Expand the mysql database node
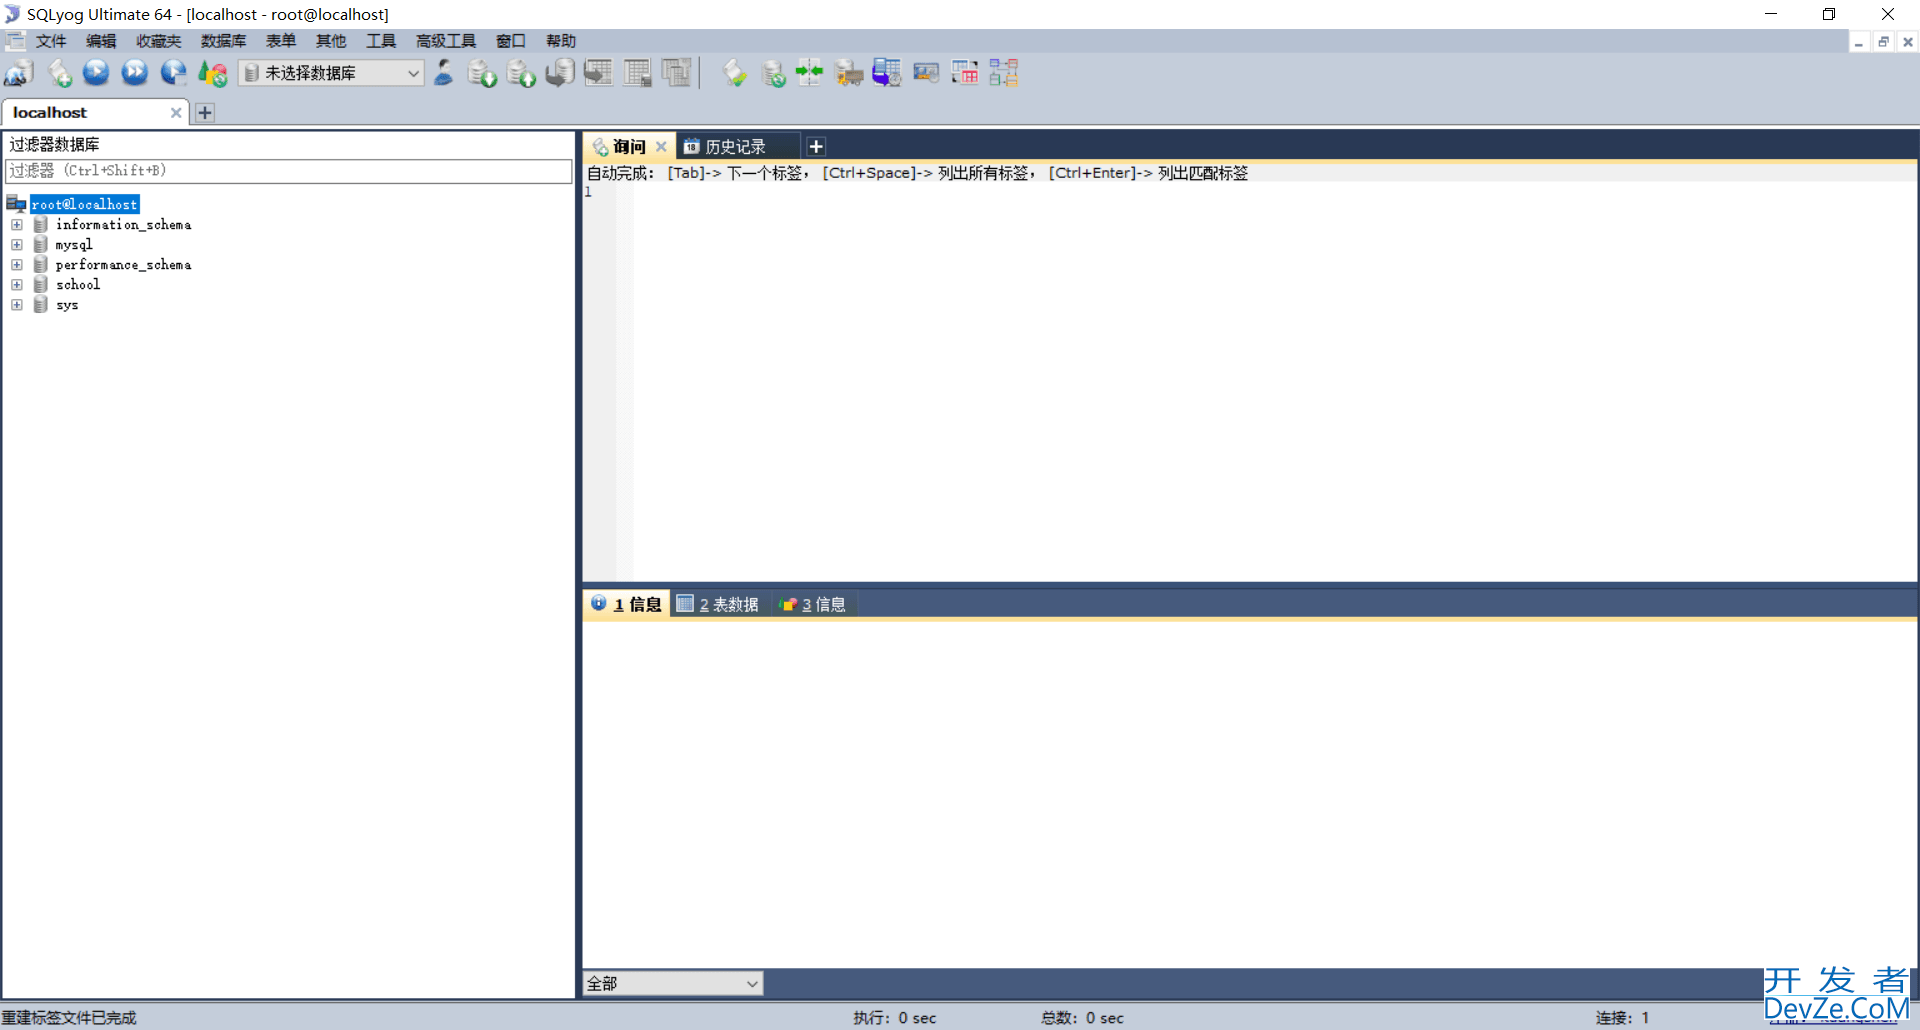Image resolution: width=1920 pixels, height=1030 pixels. 17,245
